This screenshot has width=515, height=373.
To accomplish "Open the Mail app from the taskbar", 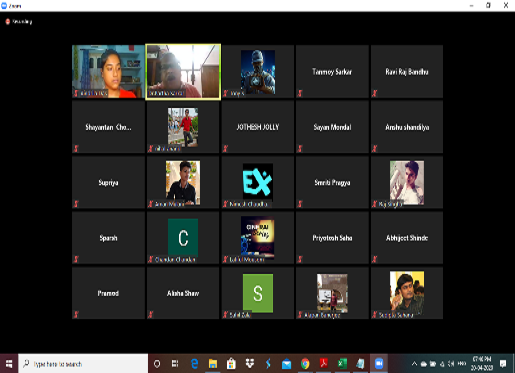I will (x=286, y=364).
